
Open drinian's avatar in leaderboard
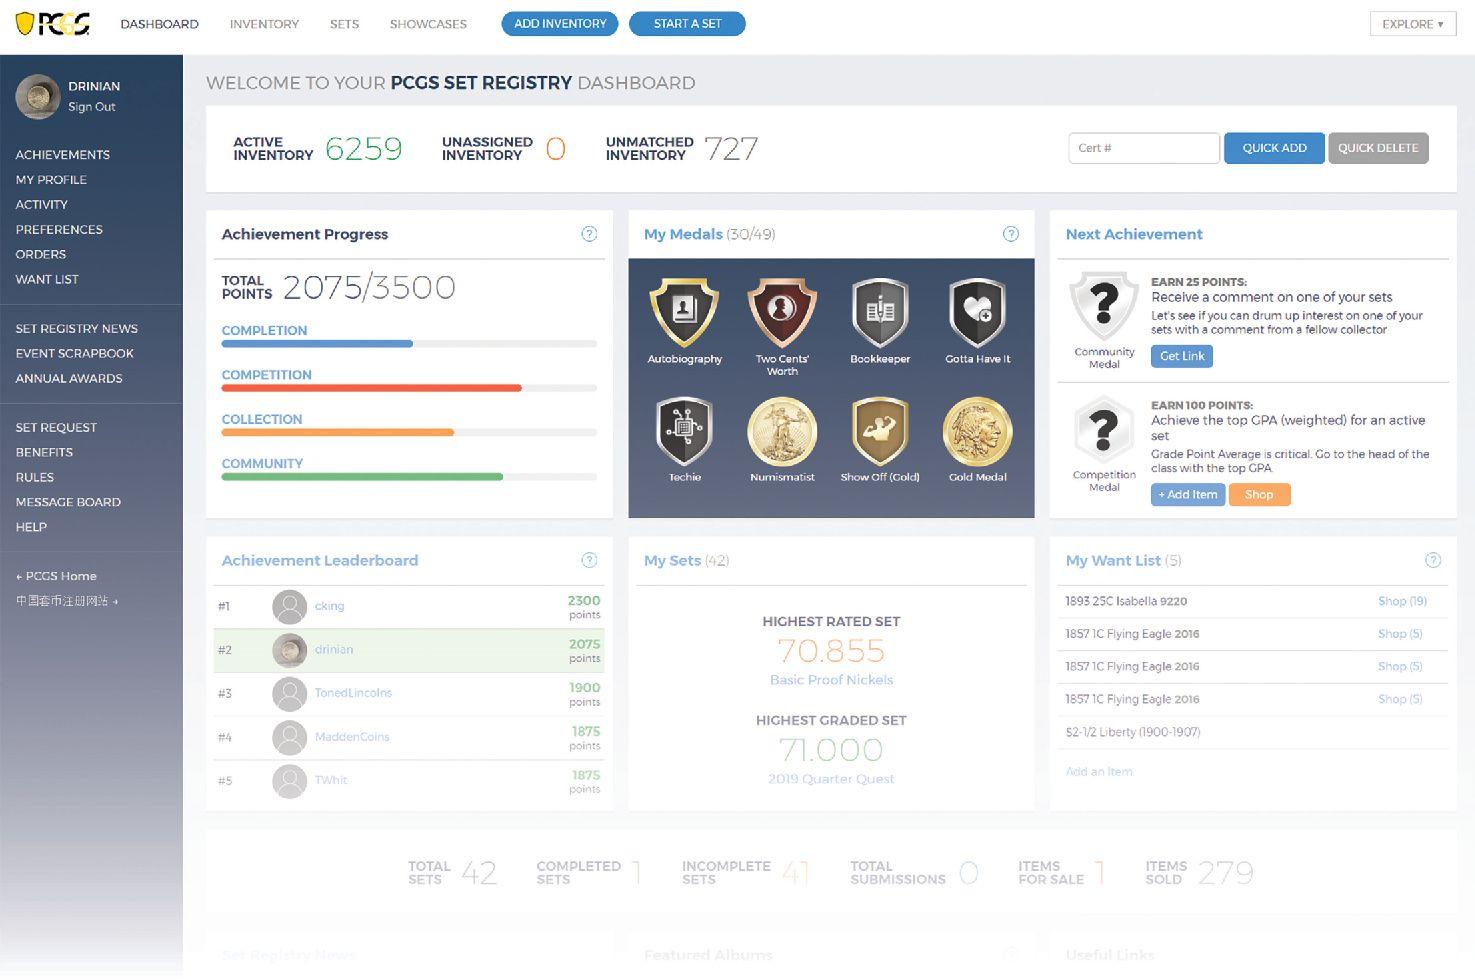[290, 650]
